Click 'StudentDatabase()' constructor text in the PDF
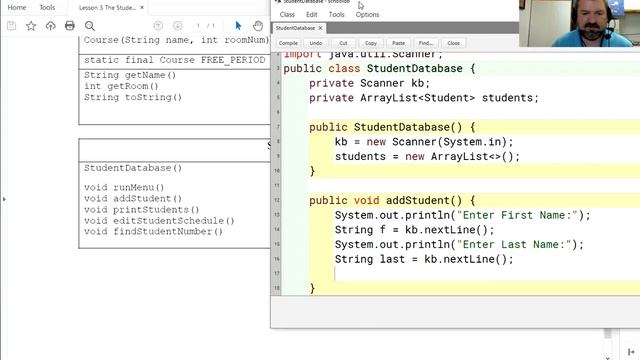 [133, 168]
